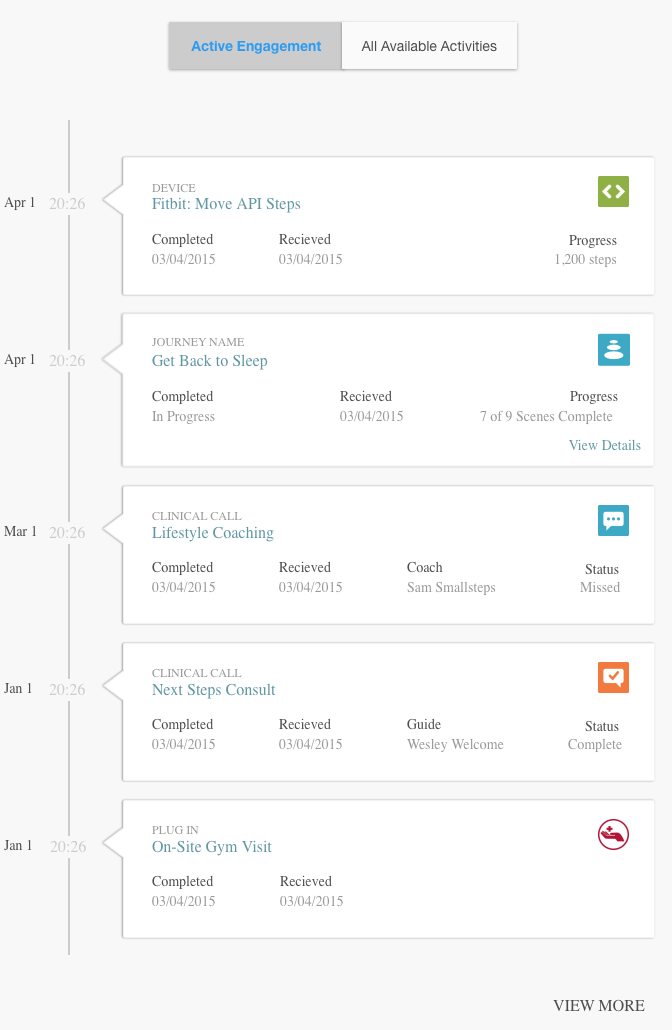
Task: Click the red circular icon on On-Site Gym Visit
Action: (613, 834)
